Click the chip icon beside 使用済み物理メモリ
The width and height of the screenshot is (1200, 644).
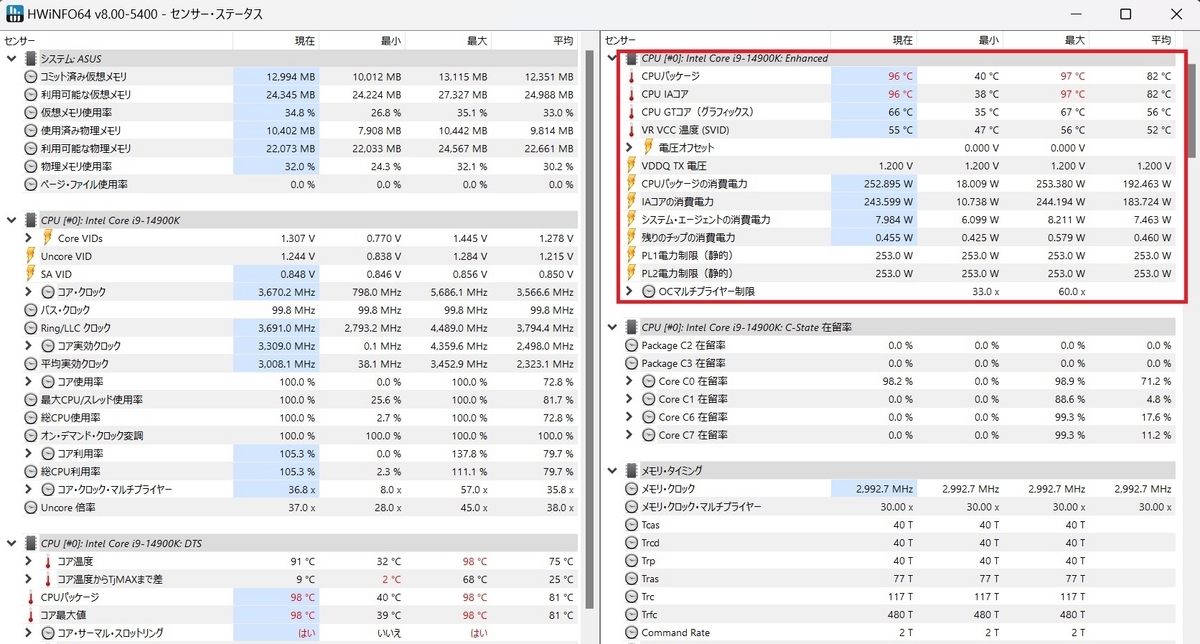(31, 131)
